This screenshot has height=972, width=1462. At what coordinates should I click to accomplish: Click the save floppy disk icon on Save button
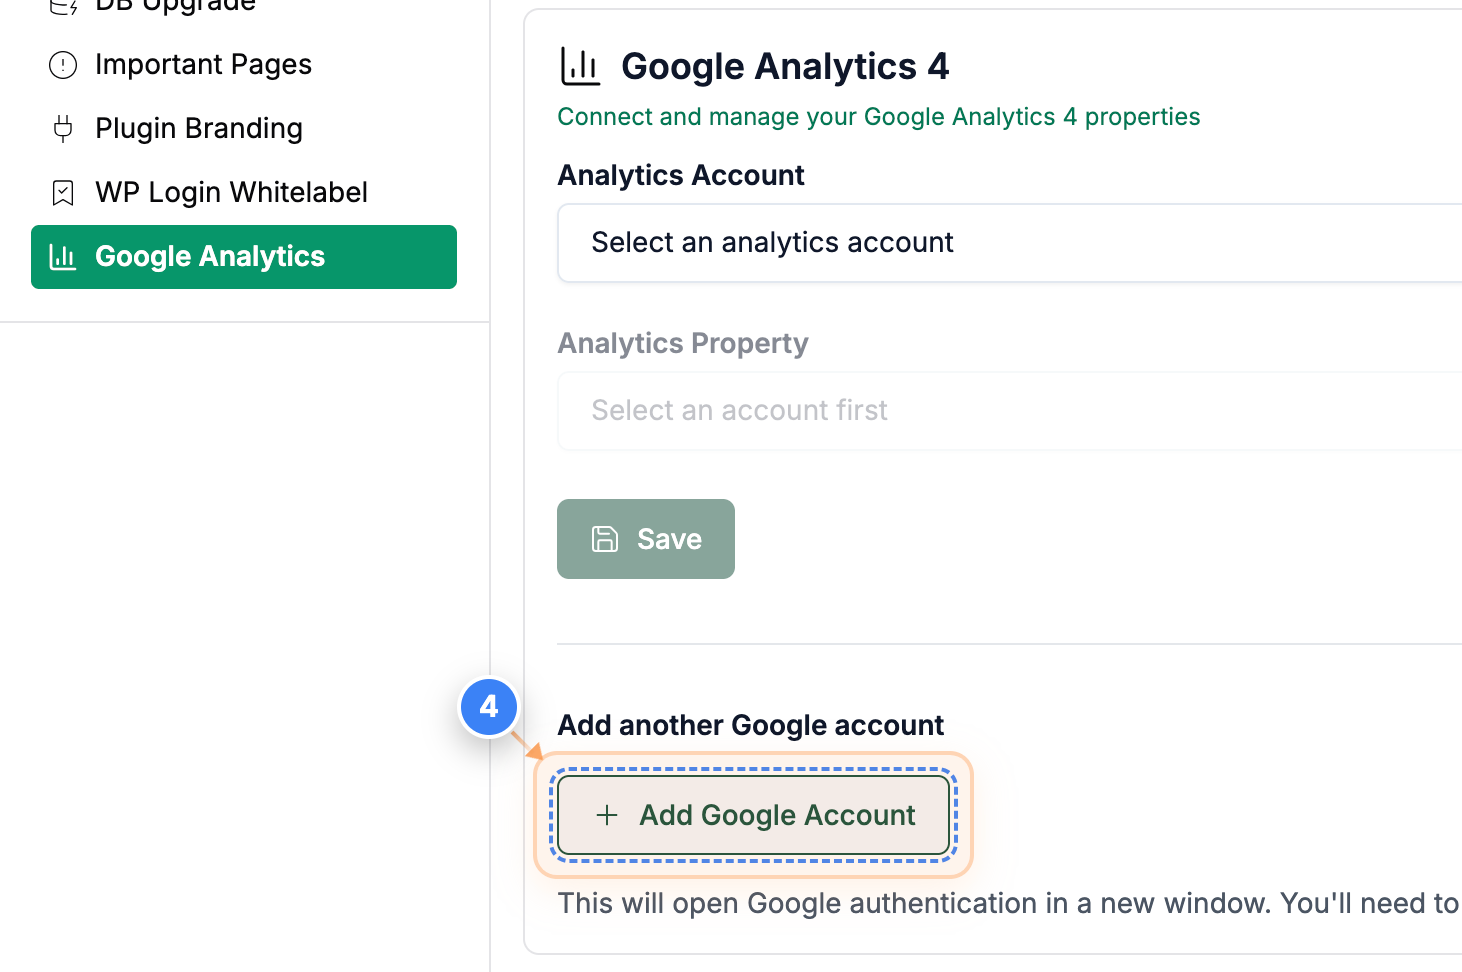click(604, 539)
